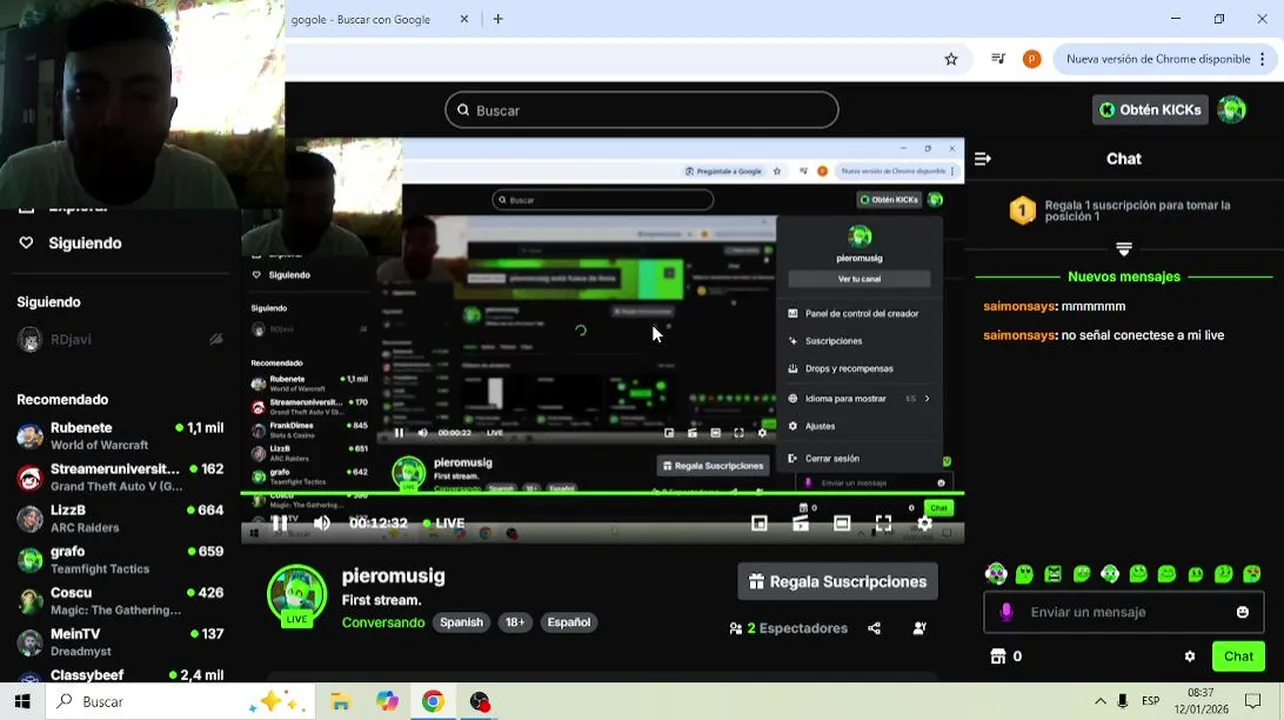Click follow person icon beside share
The width and height of the screenshot is (1284, 720).
point(920,628)
